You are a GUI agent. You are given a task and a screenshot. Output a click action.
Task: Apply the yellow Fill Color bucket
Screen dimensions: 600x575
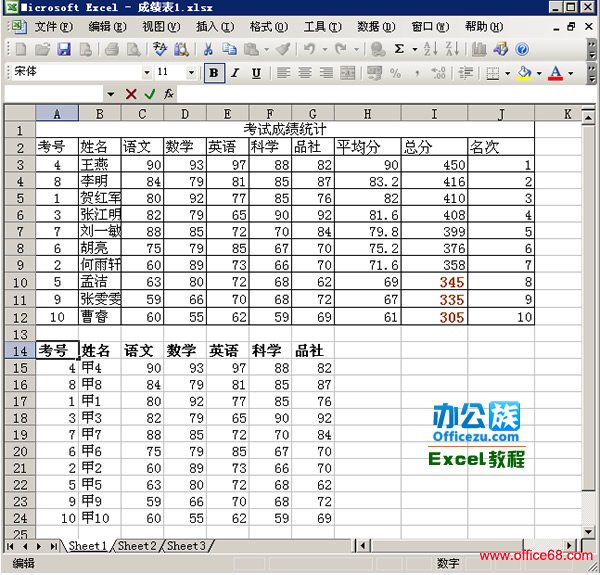pos(524,73)
